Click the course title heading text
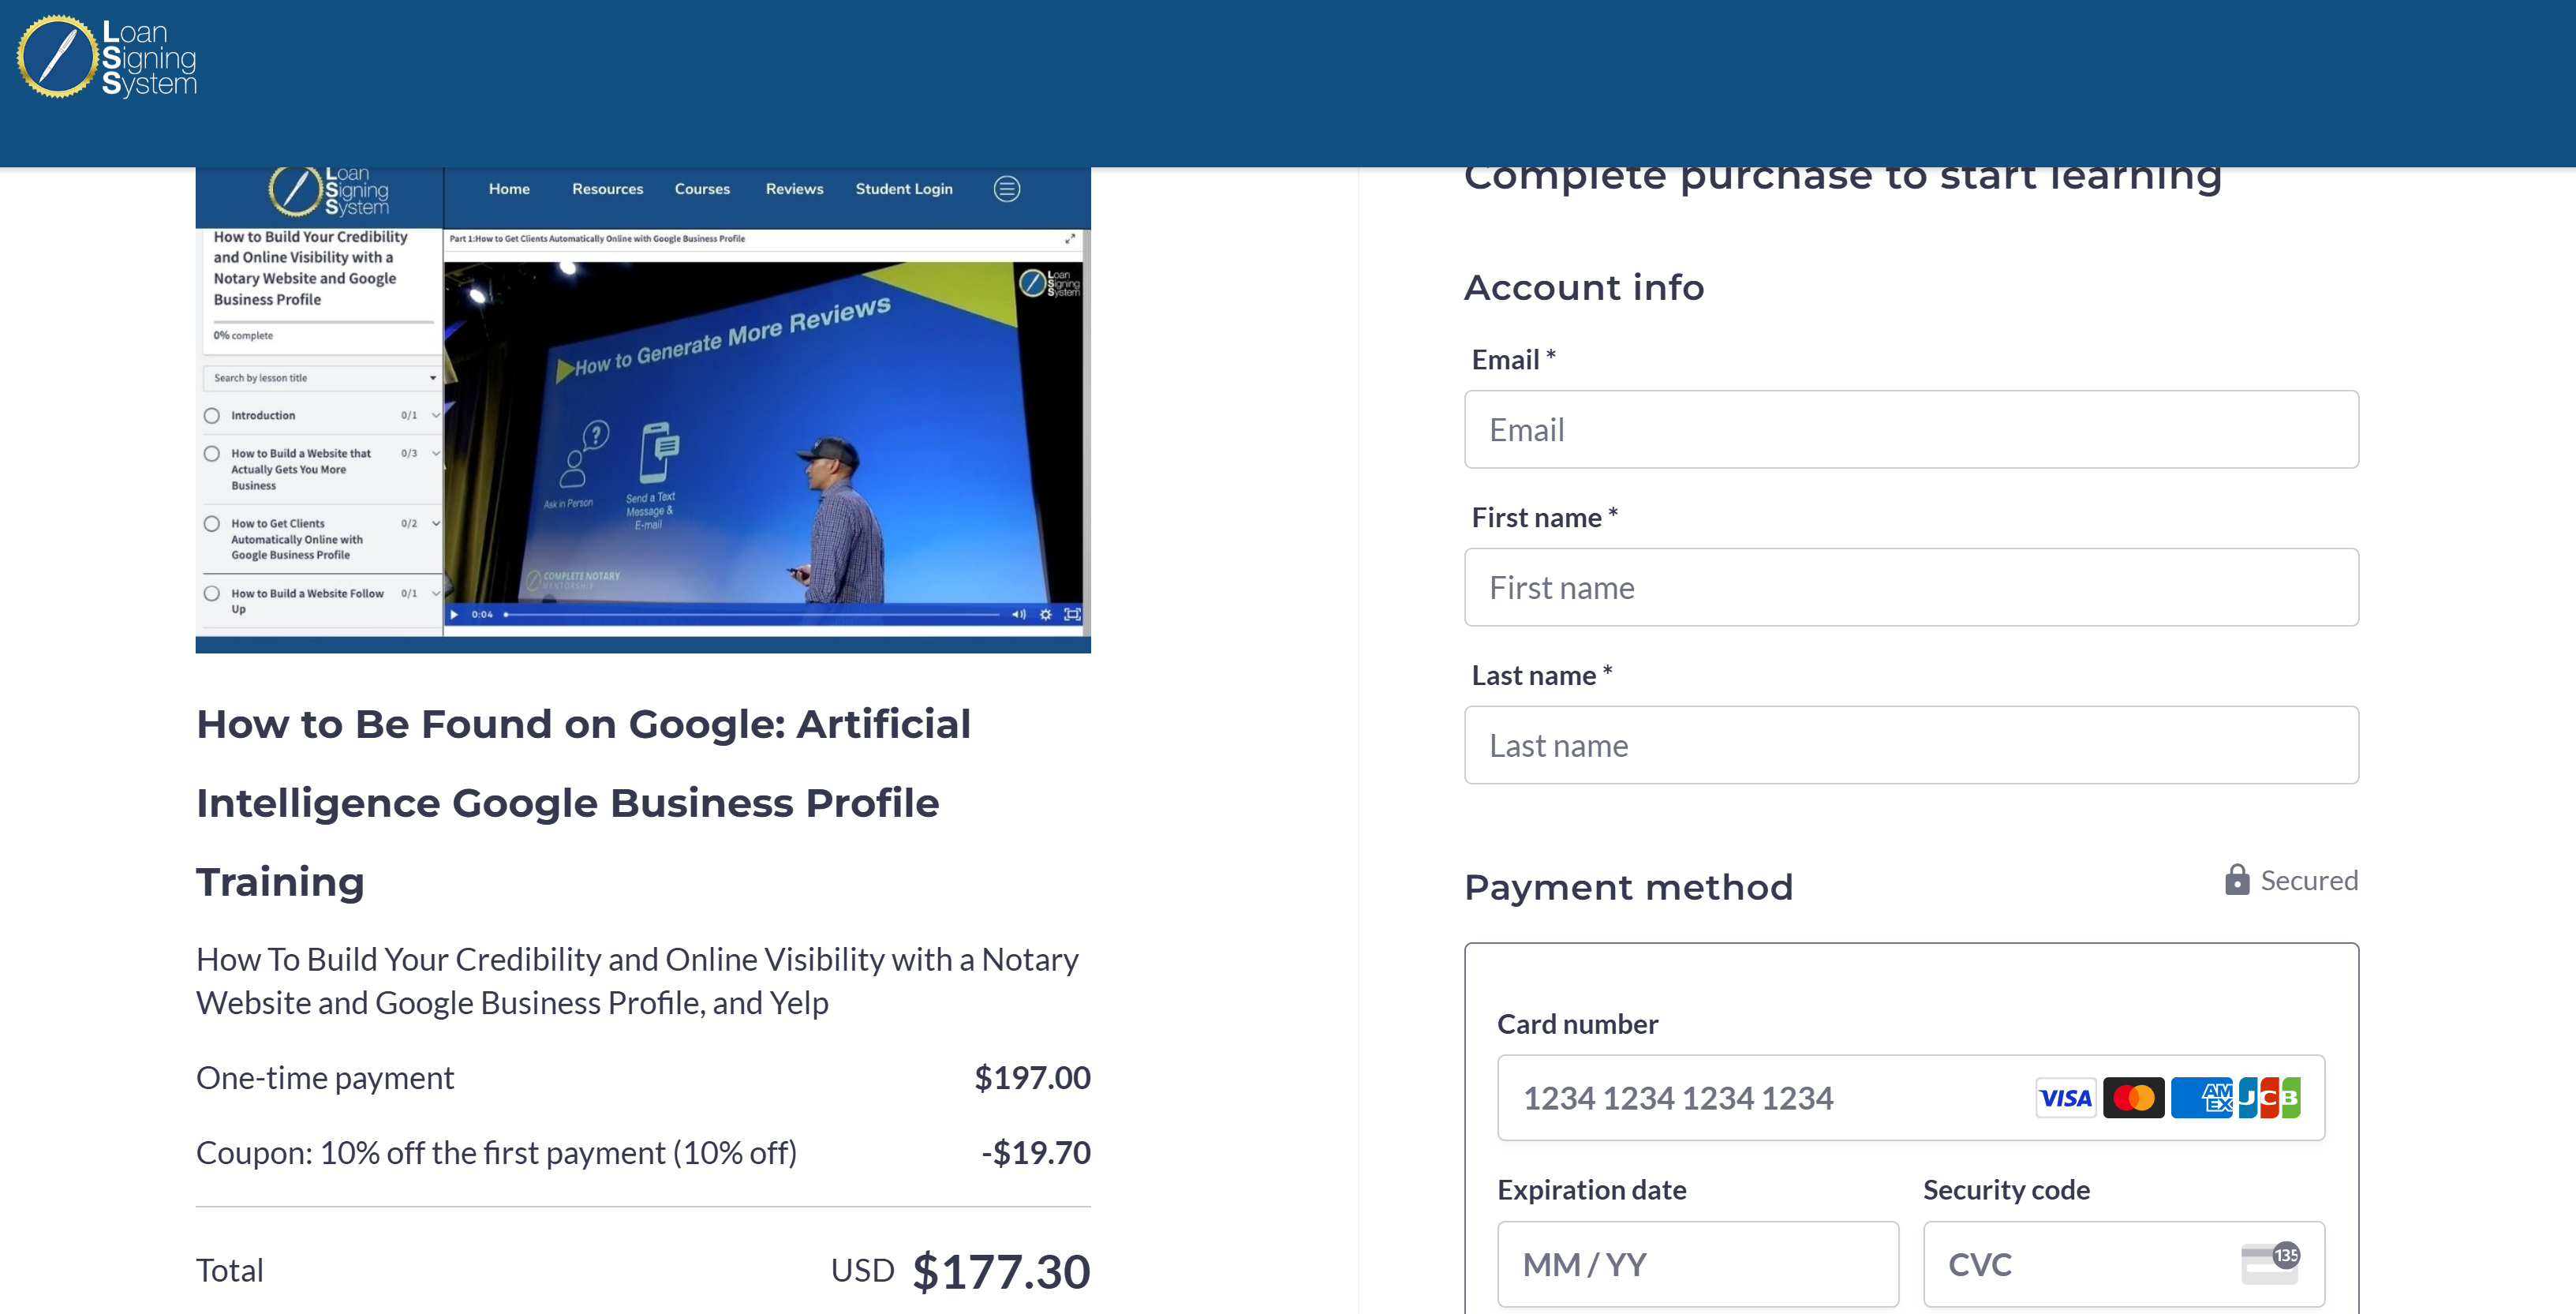The width and height of the screenshot is (2576, 1314). [583, 802]
